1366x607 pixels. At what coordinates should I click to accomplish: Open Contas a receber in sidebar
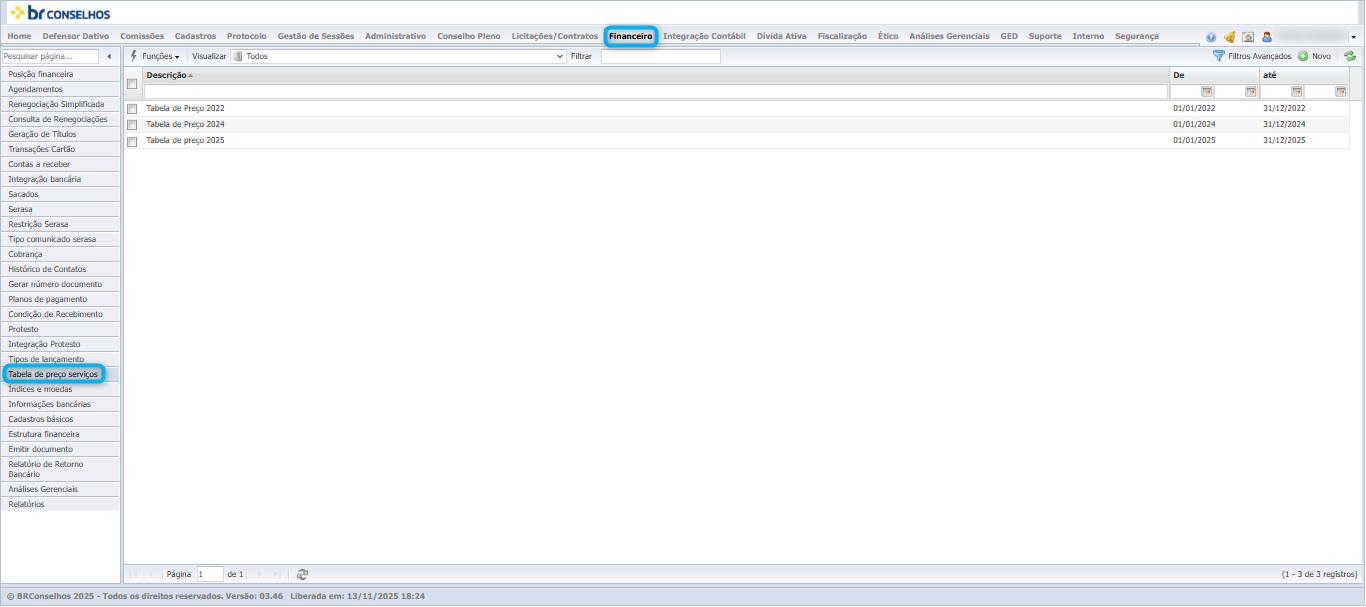point(61,164)
